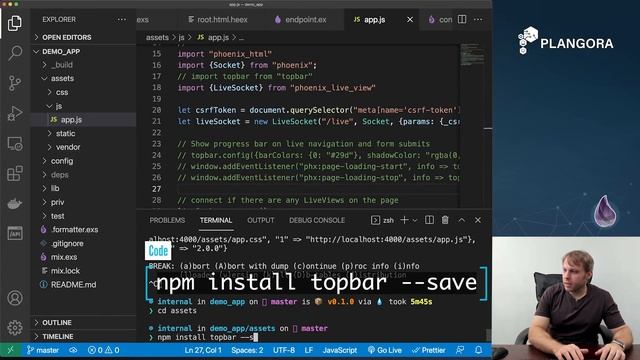Open the Explorer view icon

[15, 22]
